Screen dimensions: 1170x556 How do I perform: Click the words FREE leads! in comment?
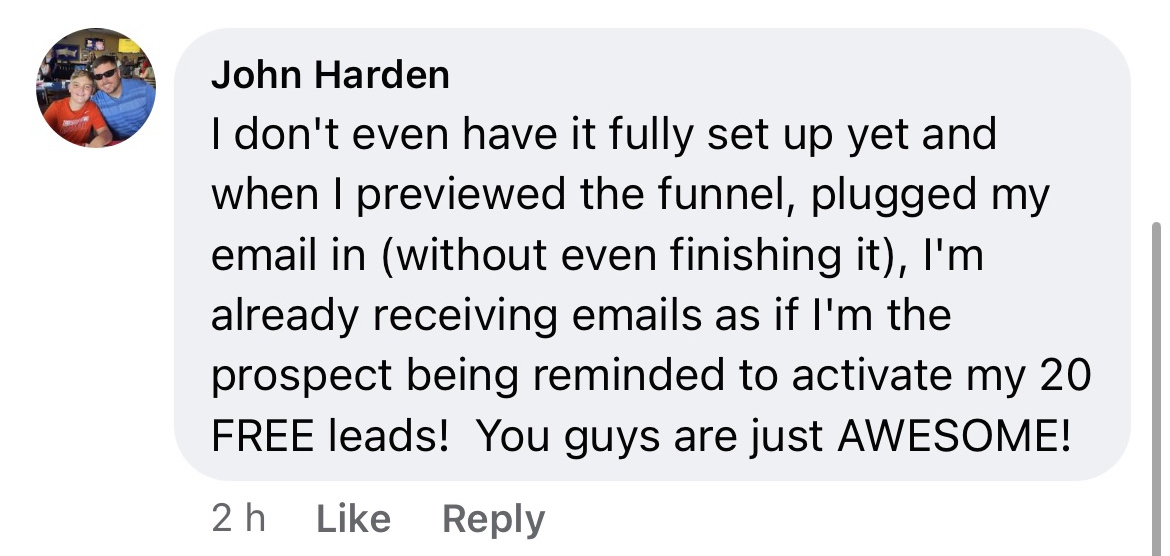coord(329,436)
